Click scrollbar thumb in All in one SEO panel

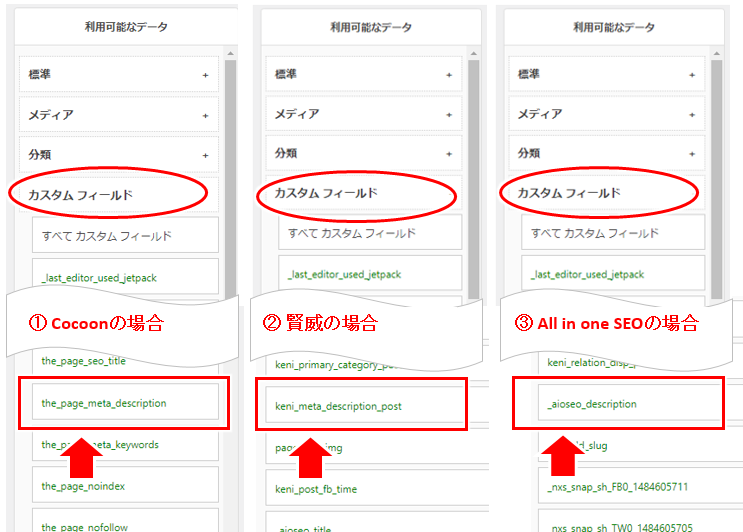click(x=716, y=179)
